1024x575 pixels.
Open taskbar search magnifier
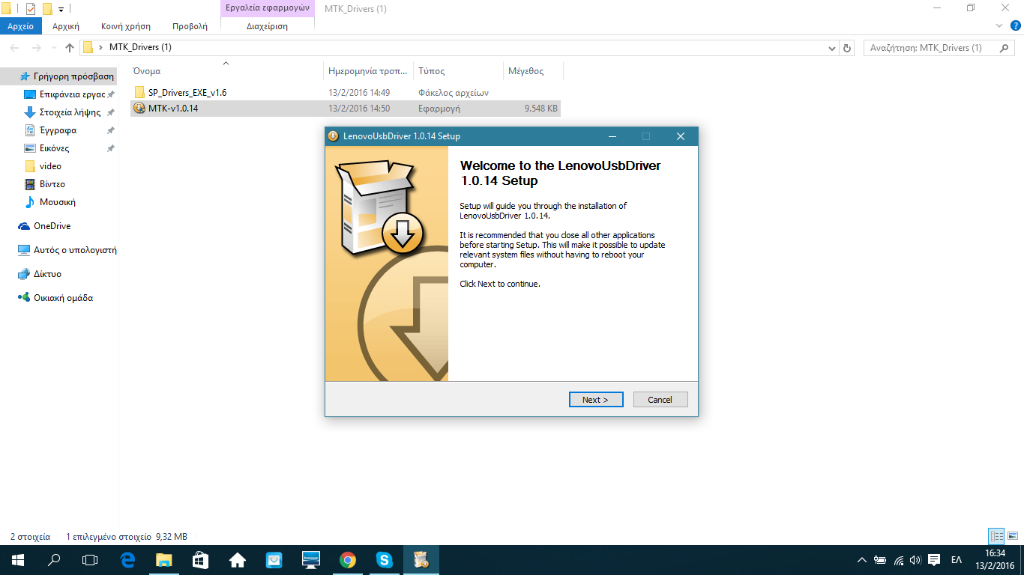click(54, 560)
